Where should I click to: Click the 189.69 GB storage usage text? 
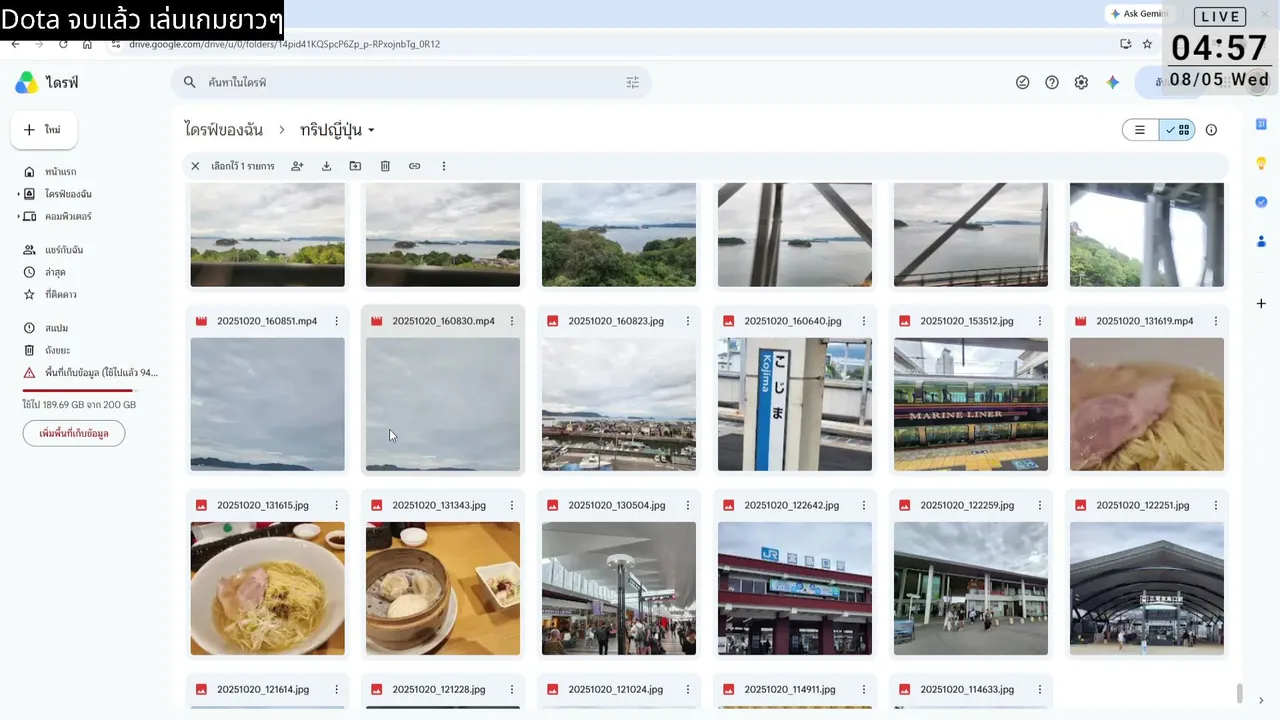tap(79, 405)
